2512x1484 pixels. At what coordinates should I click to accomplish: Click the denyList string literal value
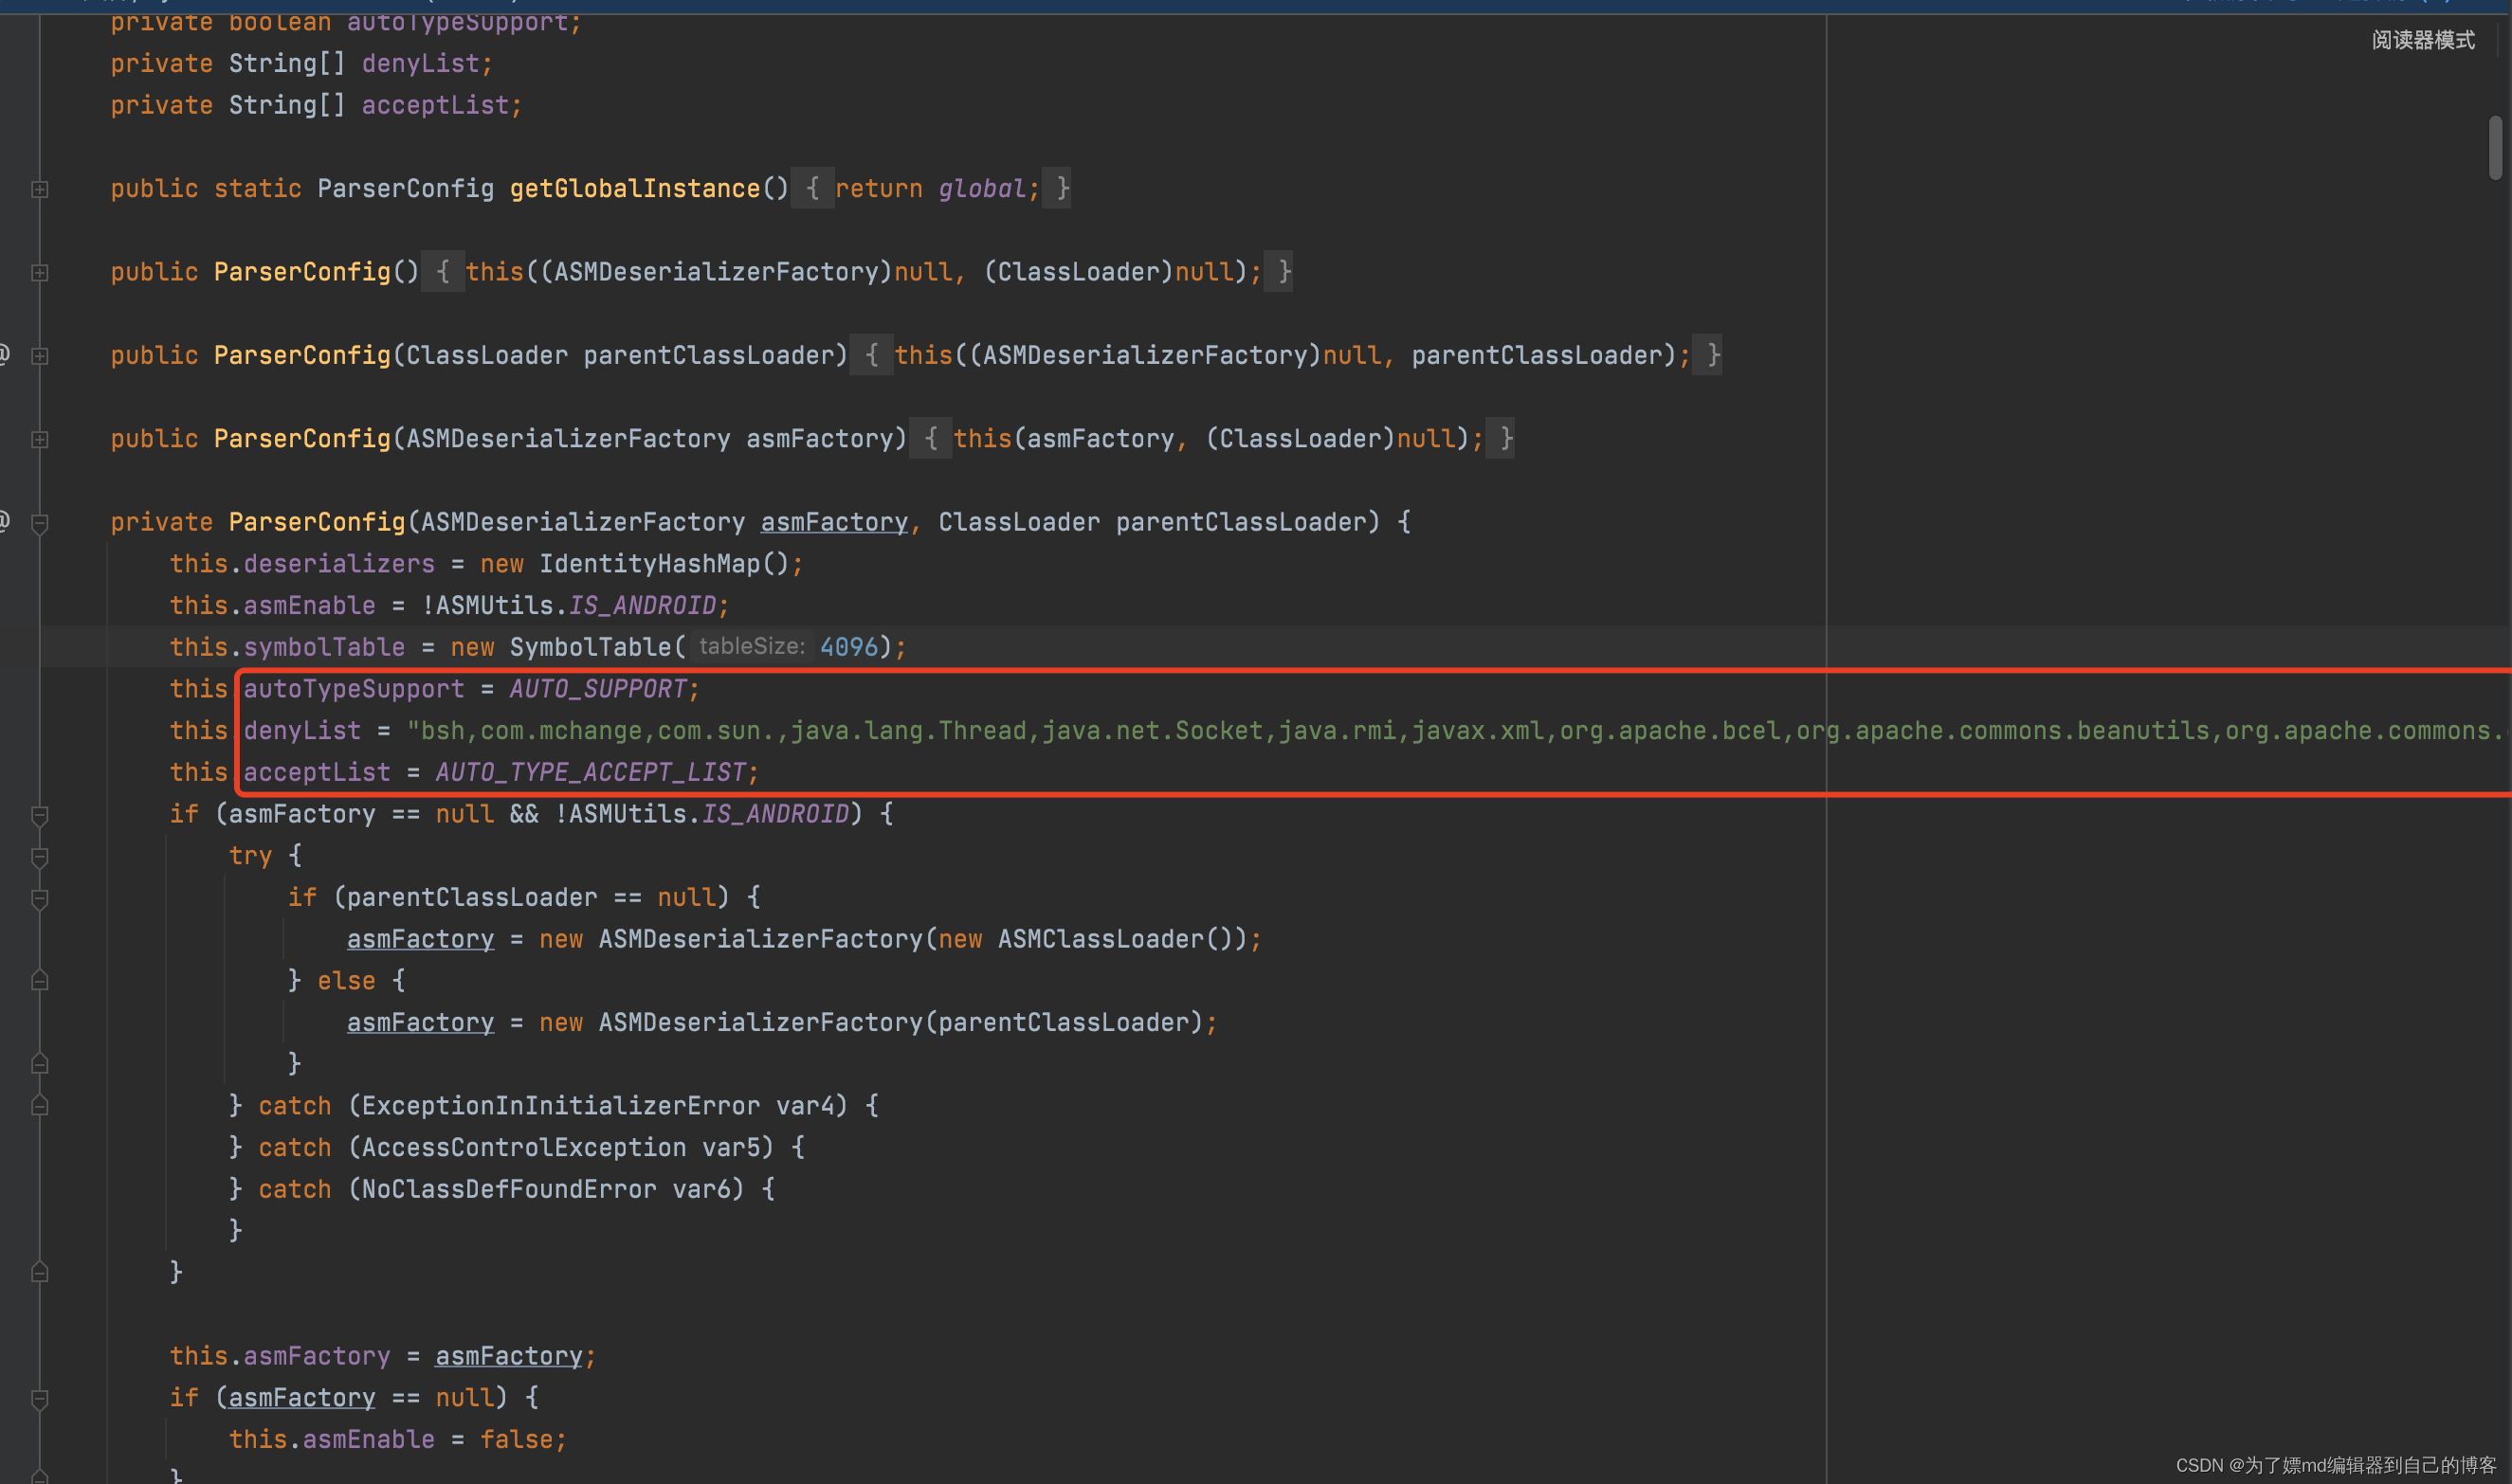[1458, 731]
